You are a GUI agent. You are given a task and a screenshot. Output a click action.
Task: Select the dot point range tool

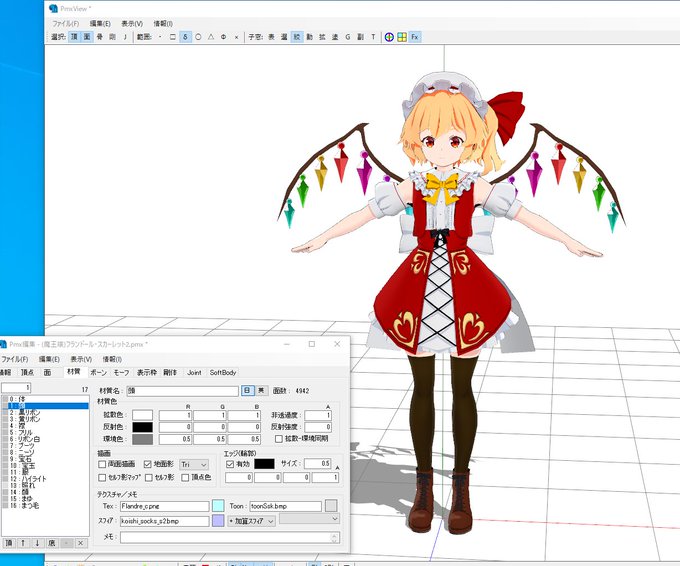point(160,37)
